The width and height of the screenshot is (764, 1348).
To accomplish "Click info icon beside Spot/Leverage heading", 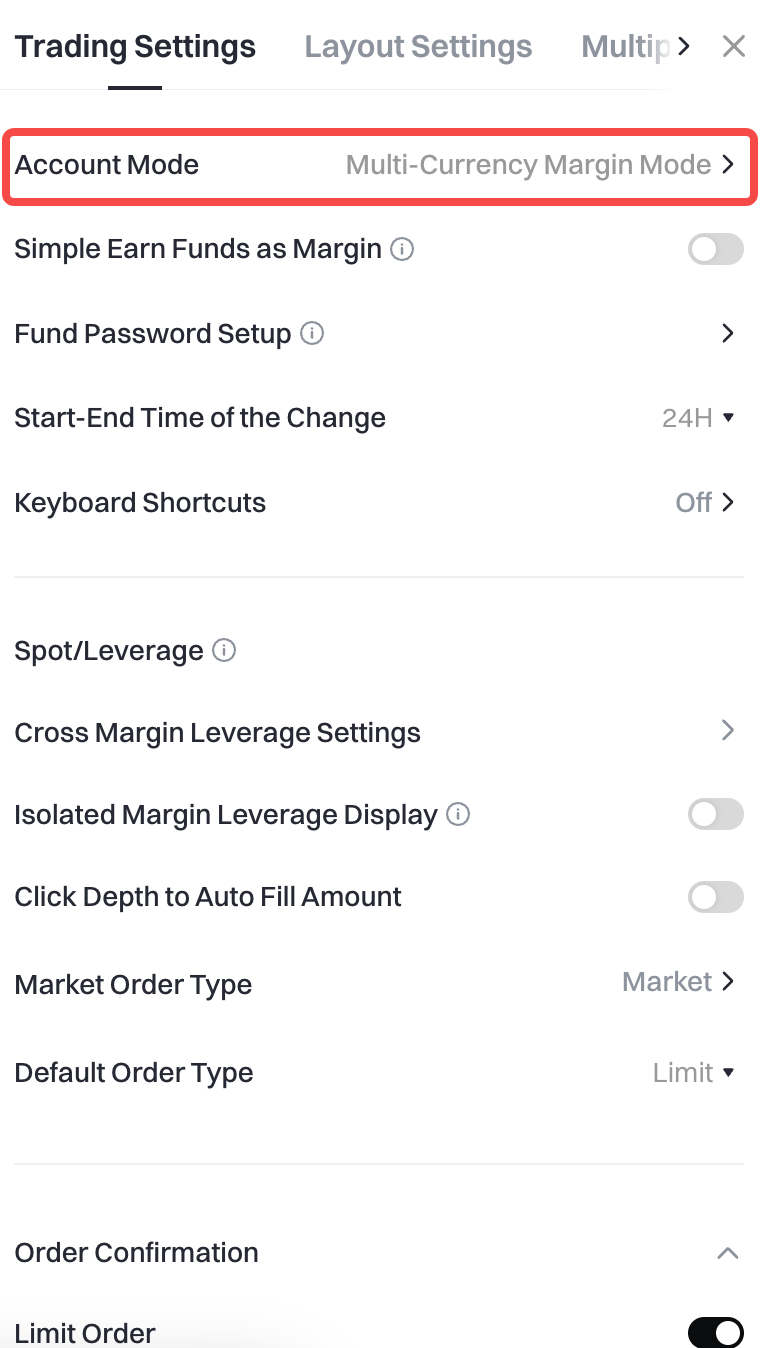I will (225, 651).
